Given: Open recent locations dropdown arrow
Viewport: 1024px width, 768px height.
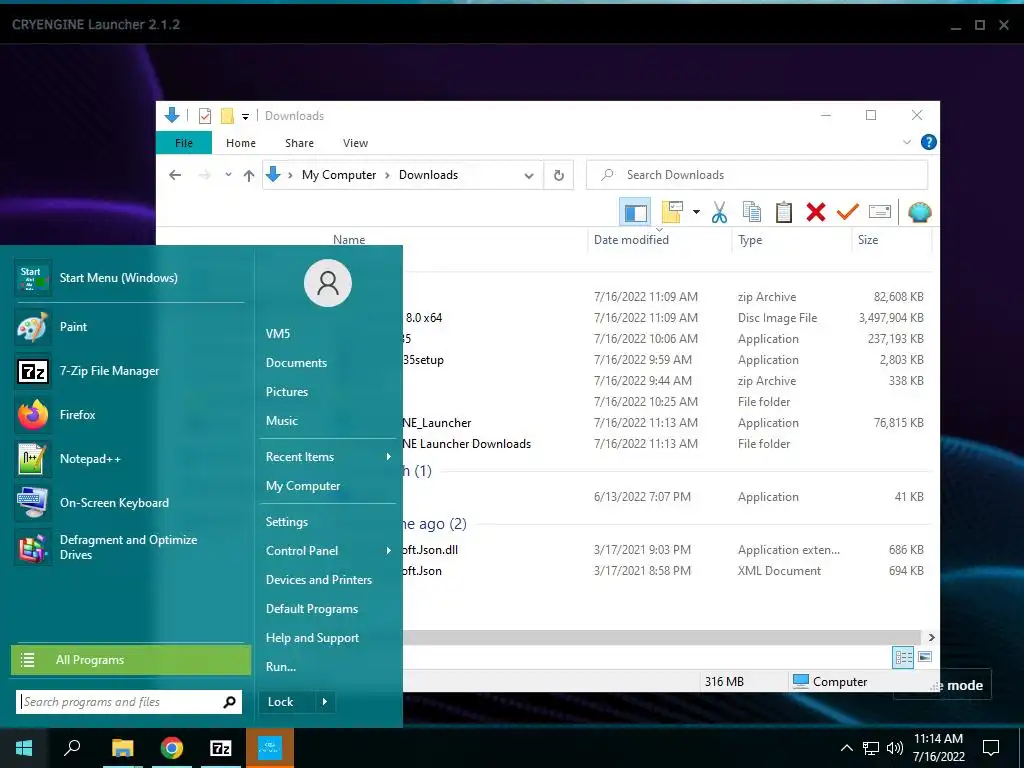Looking at the screenshot, I should [228, 175].
